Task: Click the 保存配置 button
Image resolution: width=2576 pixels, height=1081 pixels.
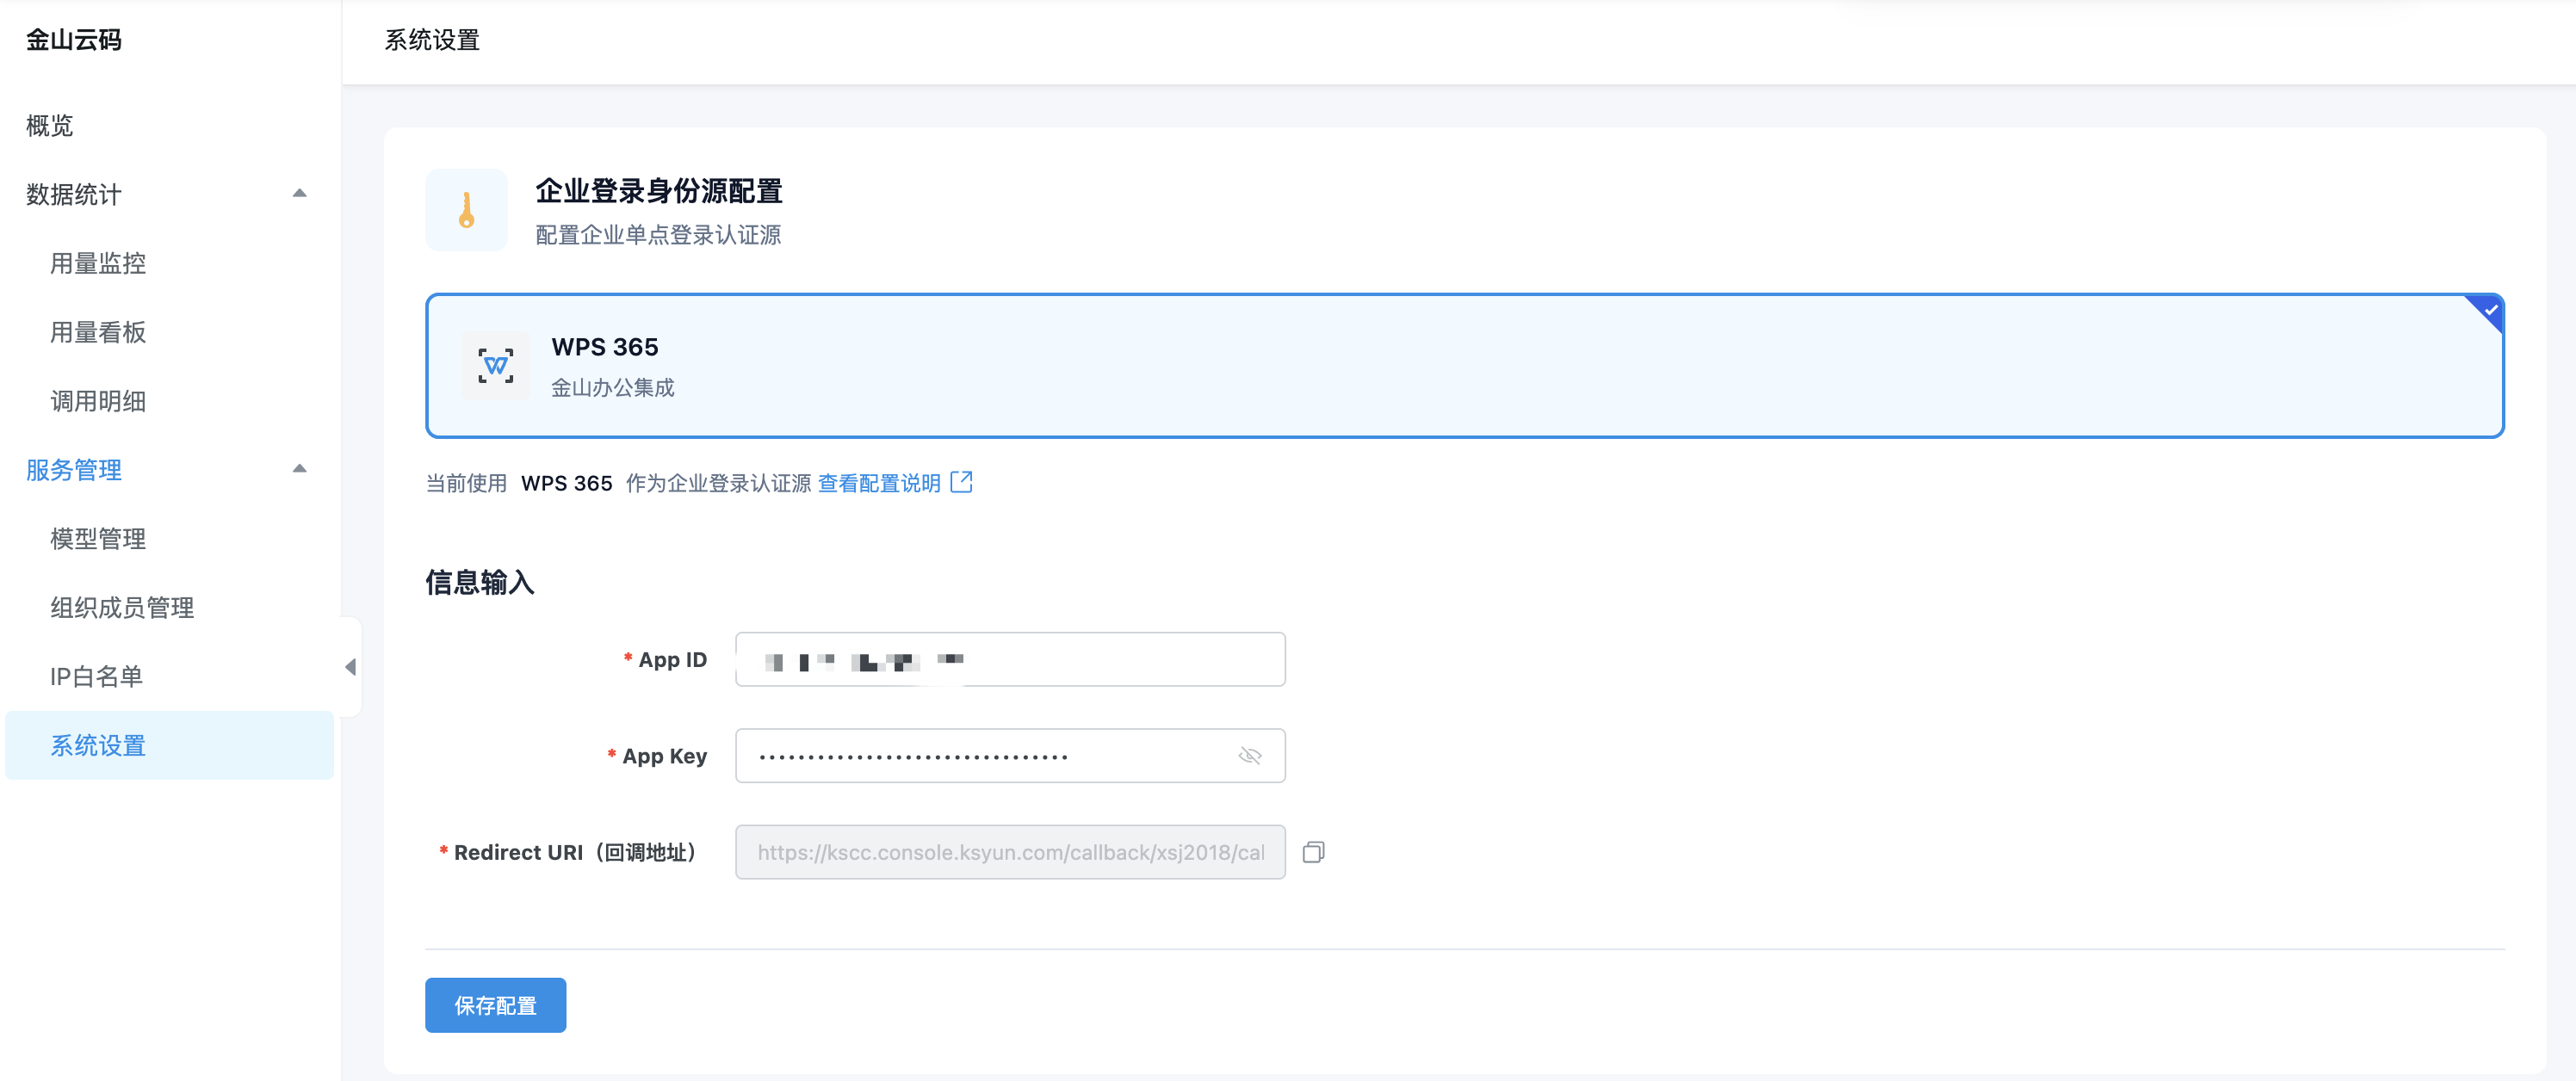Action: pos(495,1005)
